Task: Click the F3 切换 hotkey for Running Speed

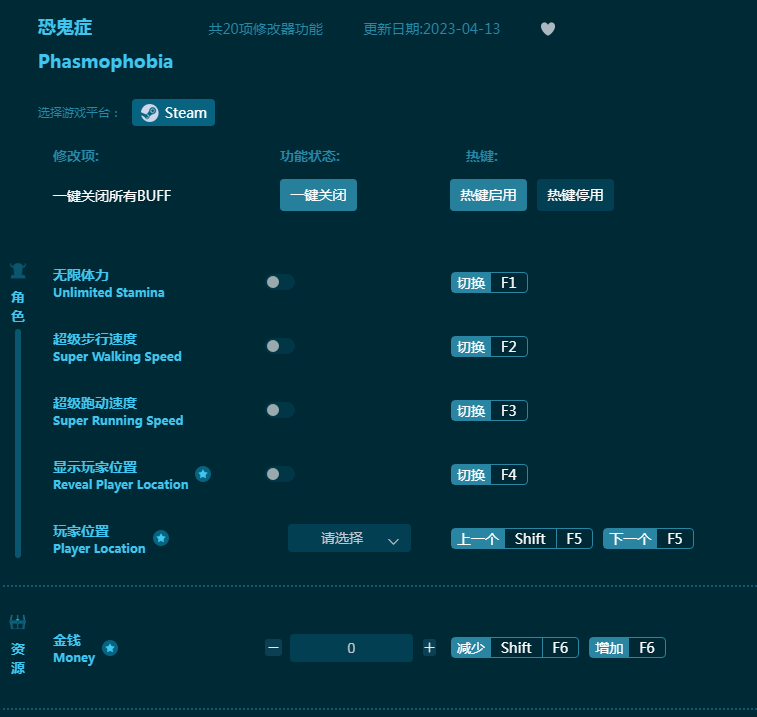Action: (x=489, y=410)
